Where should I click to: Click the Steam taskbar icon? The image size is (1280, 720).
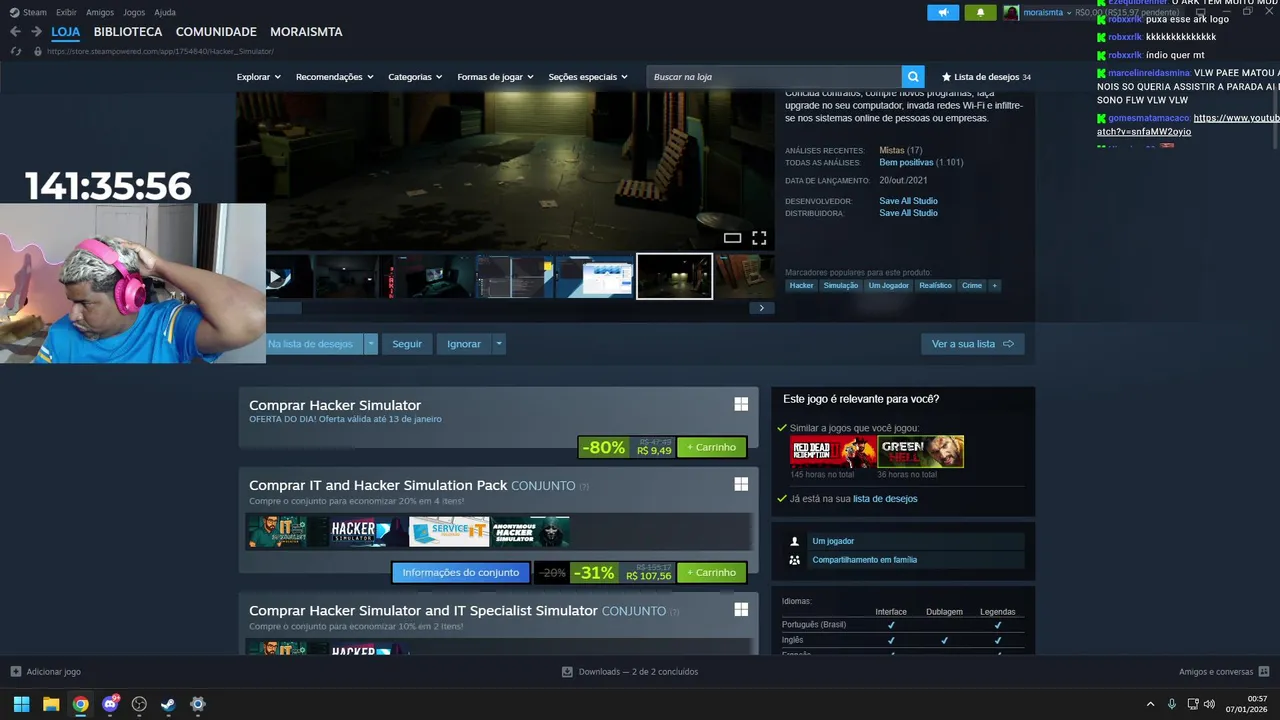[168, 704]
